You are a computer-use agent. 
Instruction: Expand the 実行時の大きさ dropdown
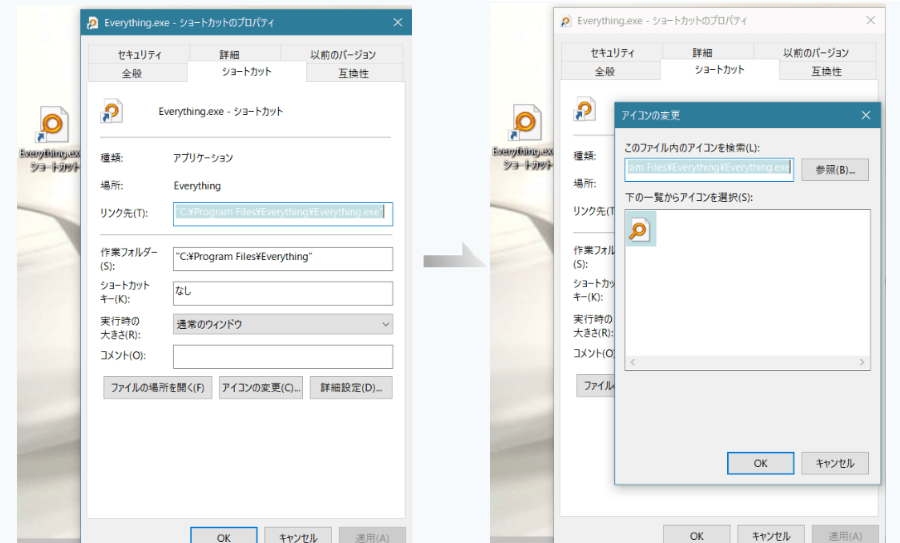coord(283,324)
